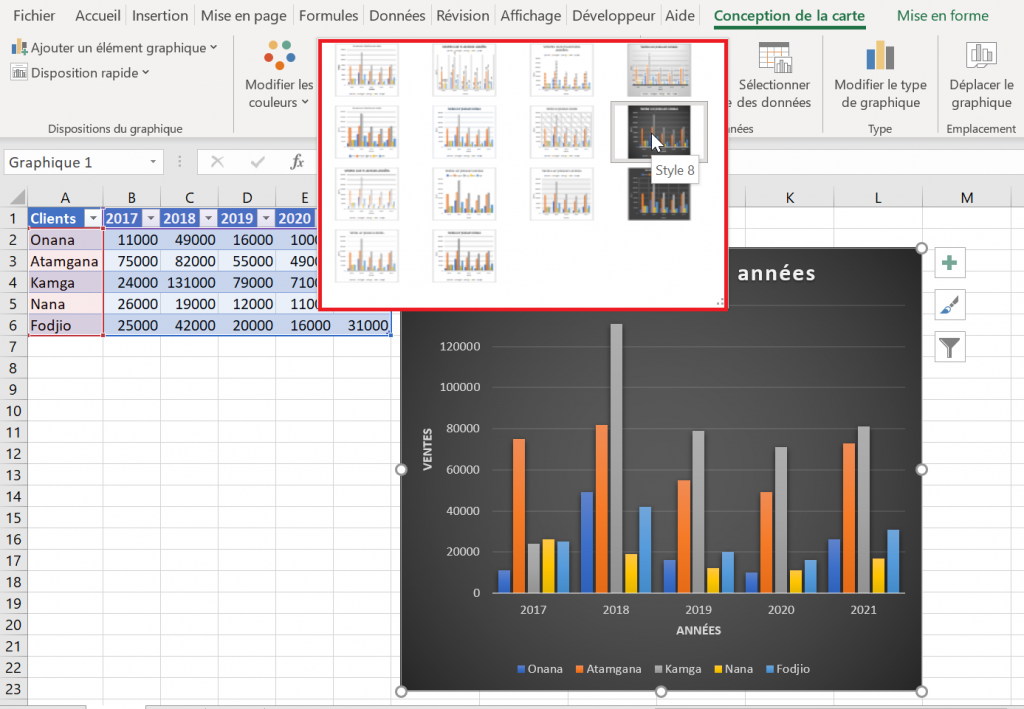
Task: Click the Chart Elements plus icon beside the chart
Action: (949, 262)
